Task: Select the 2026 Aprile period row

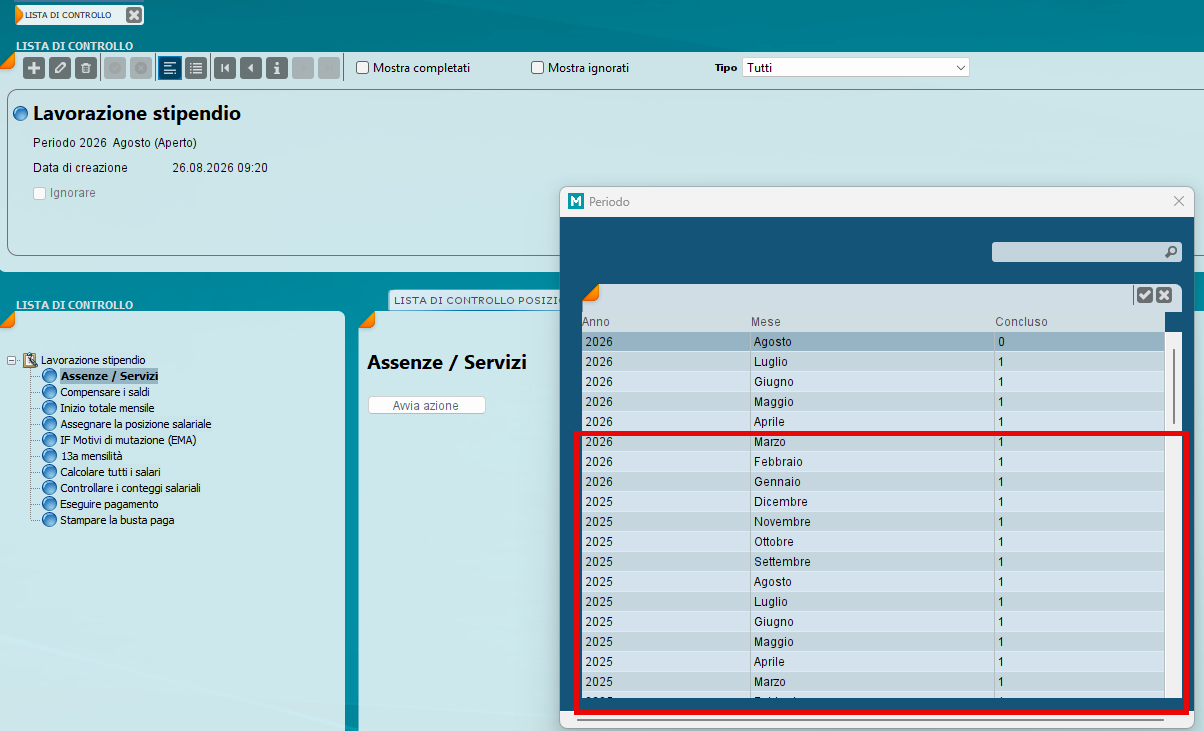Action: point(873,422)
